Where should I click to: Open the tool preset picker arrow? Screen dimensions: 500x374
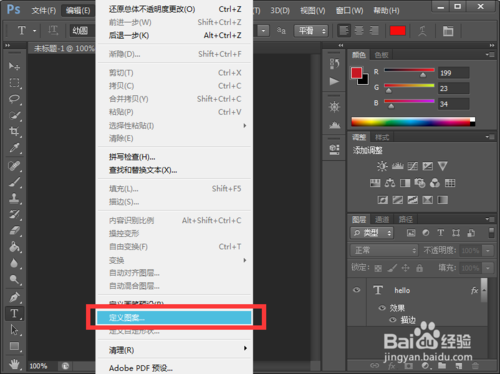point(35,31)
